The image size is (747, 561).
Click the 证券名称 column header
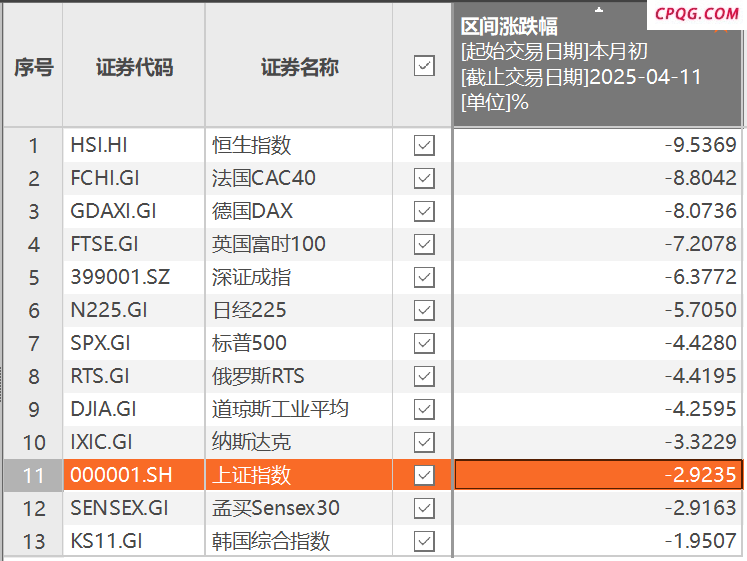299,65
